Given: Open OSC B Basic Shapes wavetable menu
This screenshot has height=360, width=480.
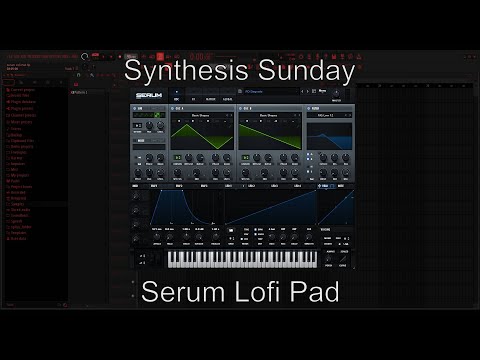Looking at the screenshot, I should point(268,115).
